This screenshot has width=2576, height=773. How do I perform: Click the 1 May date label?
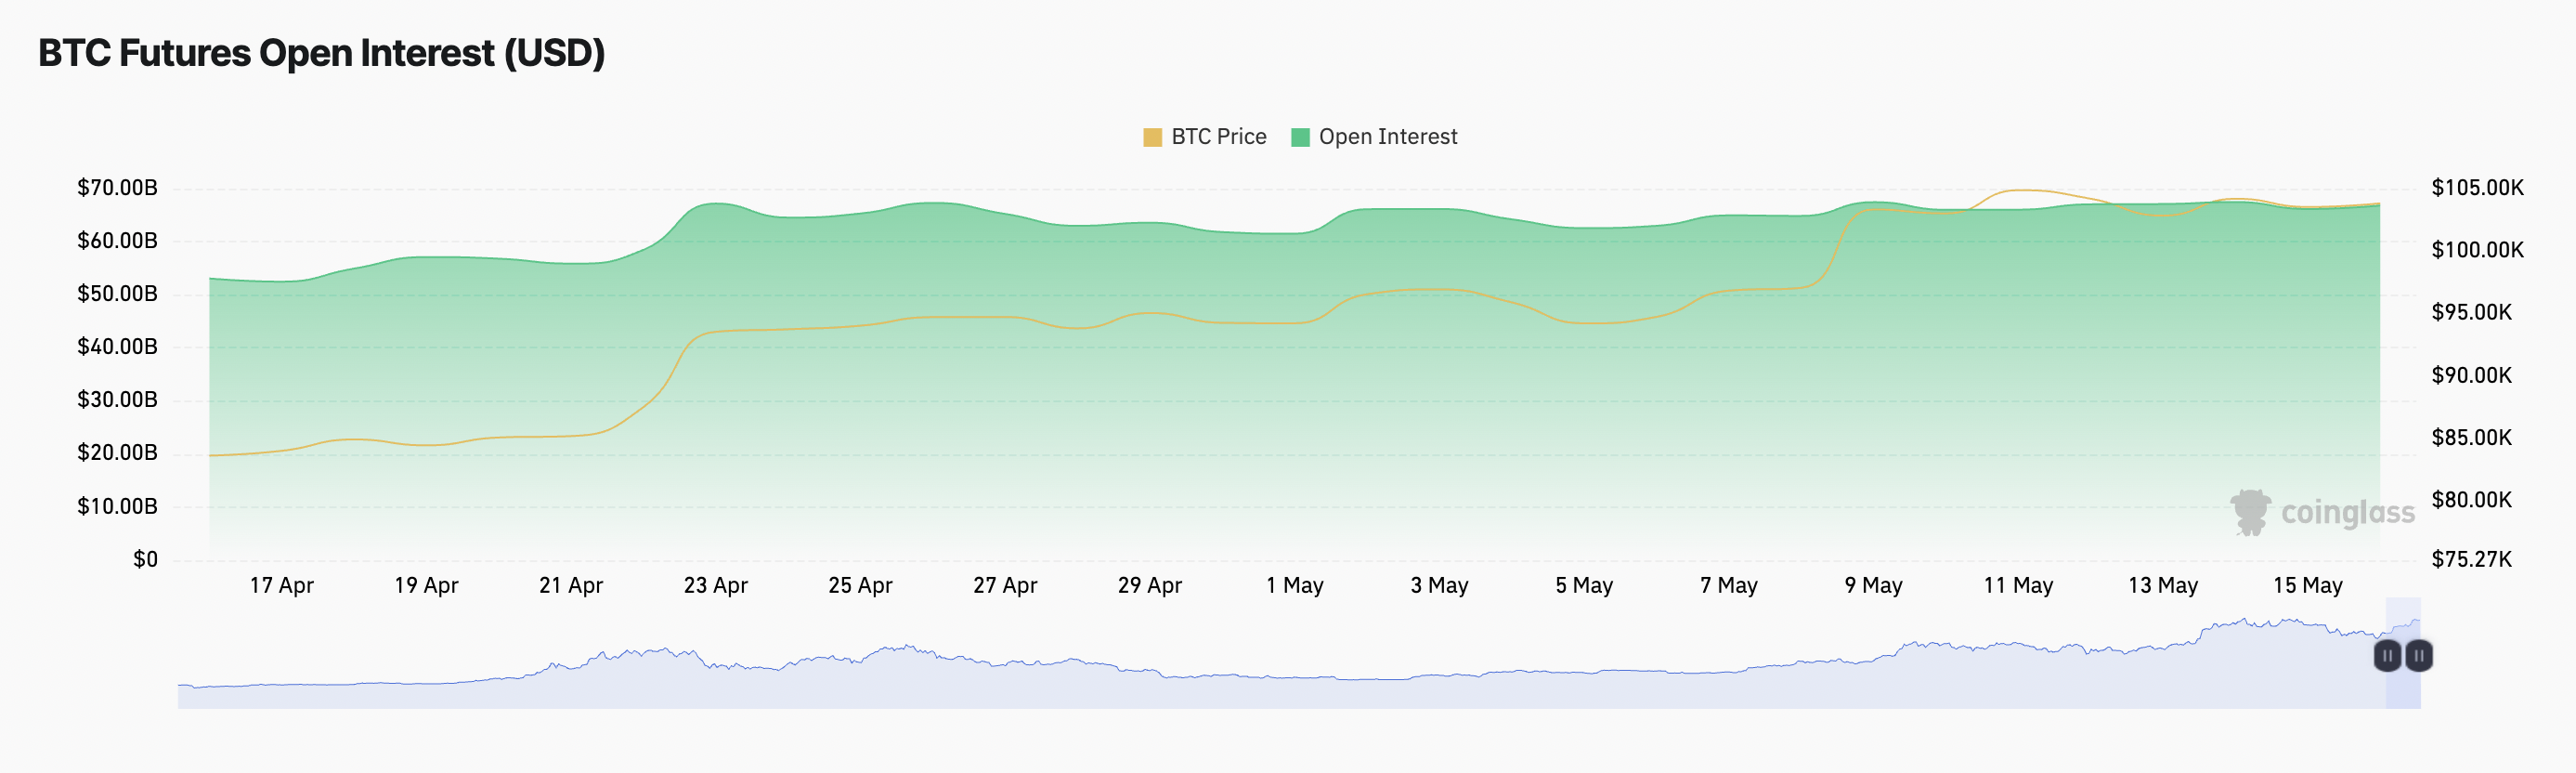(x=1294, y=586)
